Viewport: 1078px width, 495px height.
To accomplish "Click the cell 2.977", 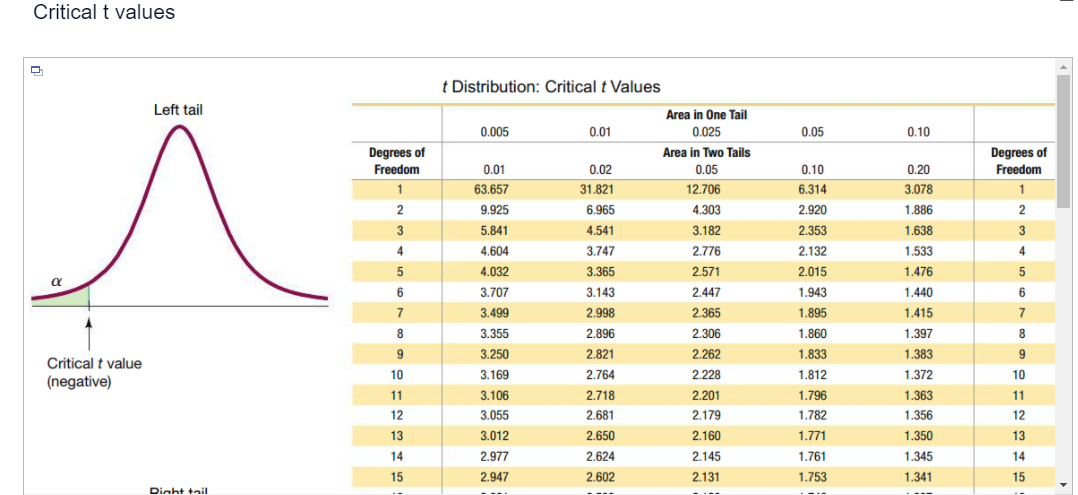I will pos(494,455).
